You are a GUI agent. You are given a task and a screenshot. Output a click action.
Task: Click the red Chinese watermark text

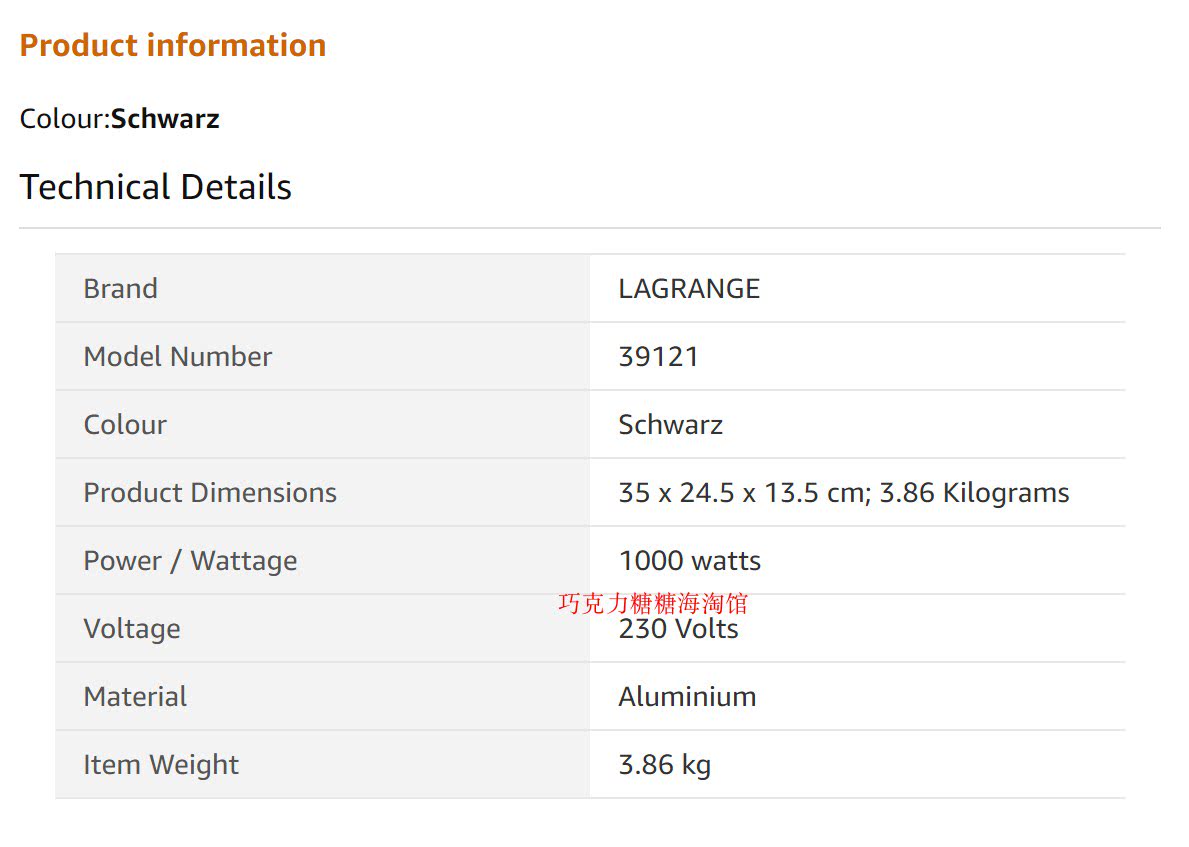(653, 604)
